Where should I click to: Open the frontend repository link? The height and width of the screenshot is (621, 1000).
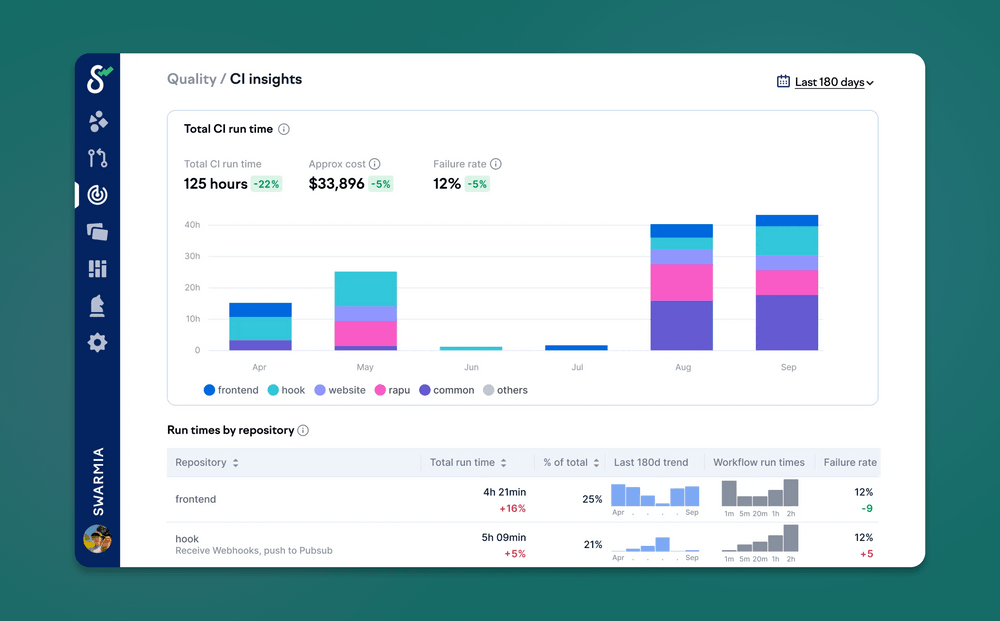[x=195, y=499]
